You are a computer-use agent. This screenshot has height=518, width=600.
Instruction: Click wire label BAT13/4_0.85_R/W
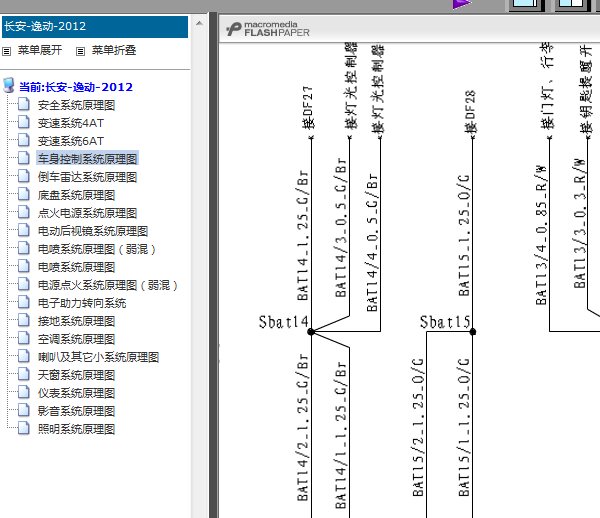tap(541, 235)
